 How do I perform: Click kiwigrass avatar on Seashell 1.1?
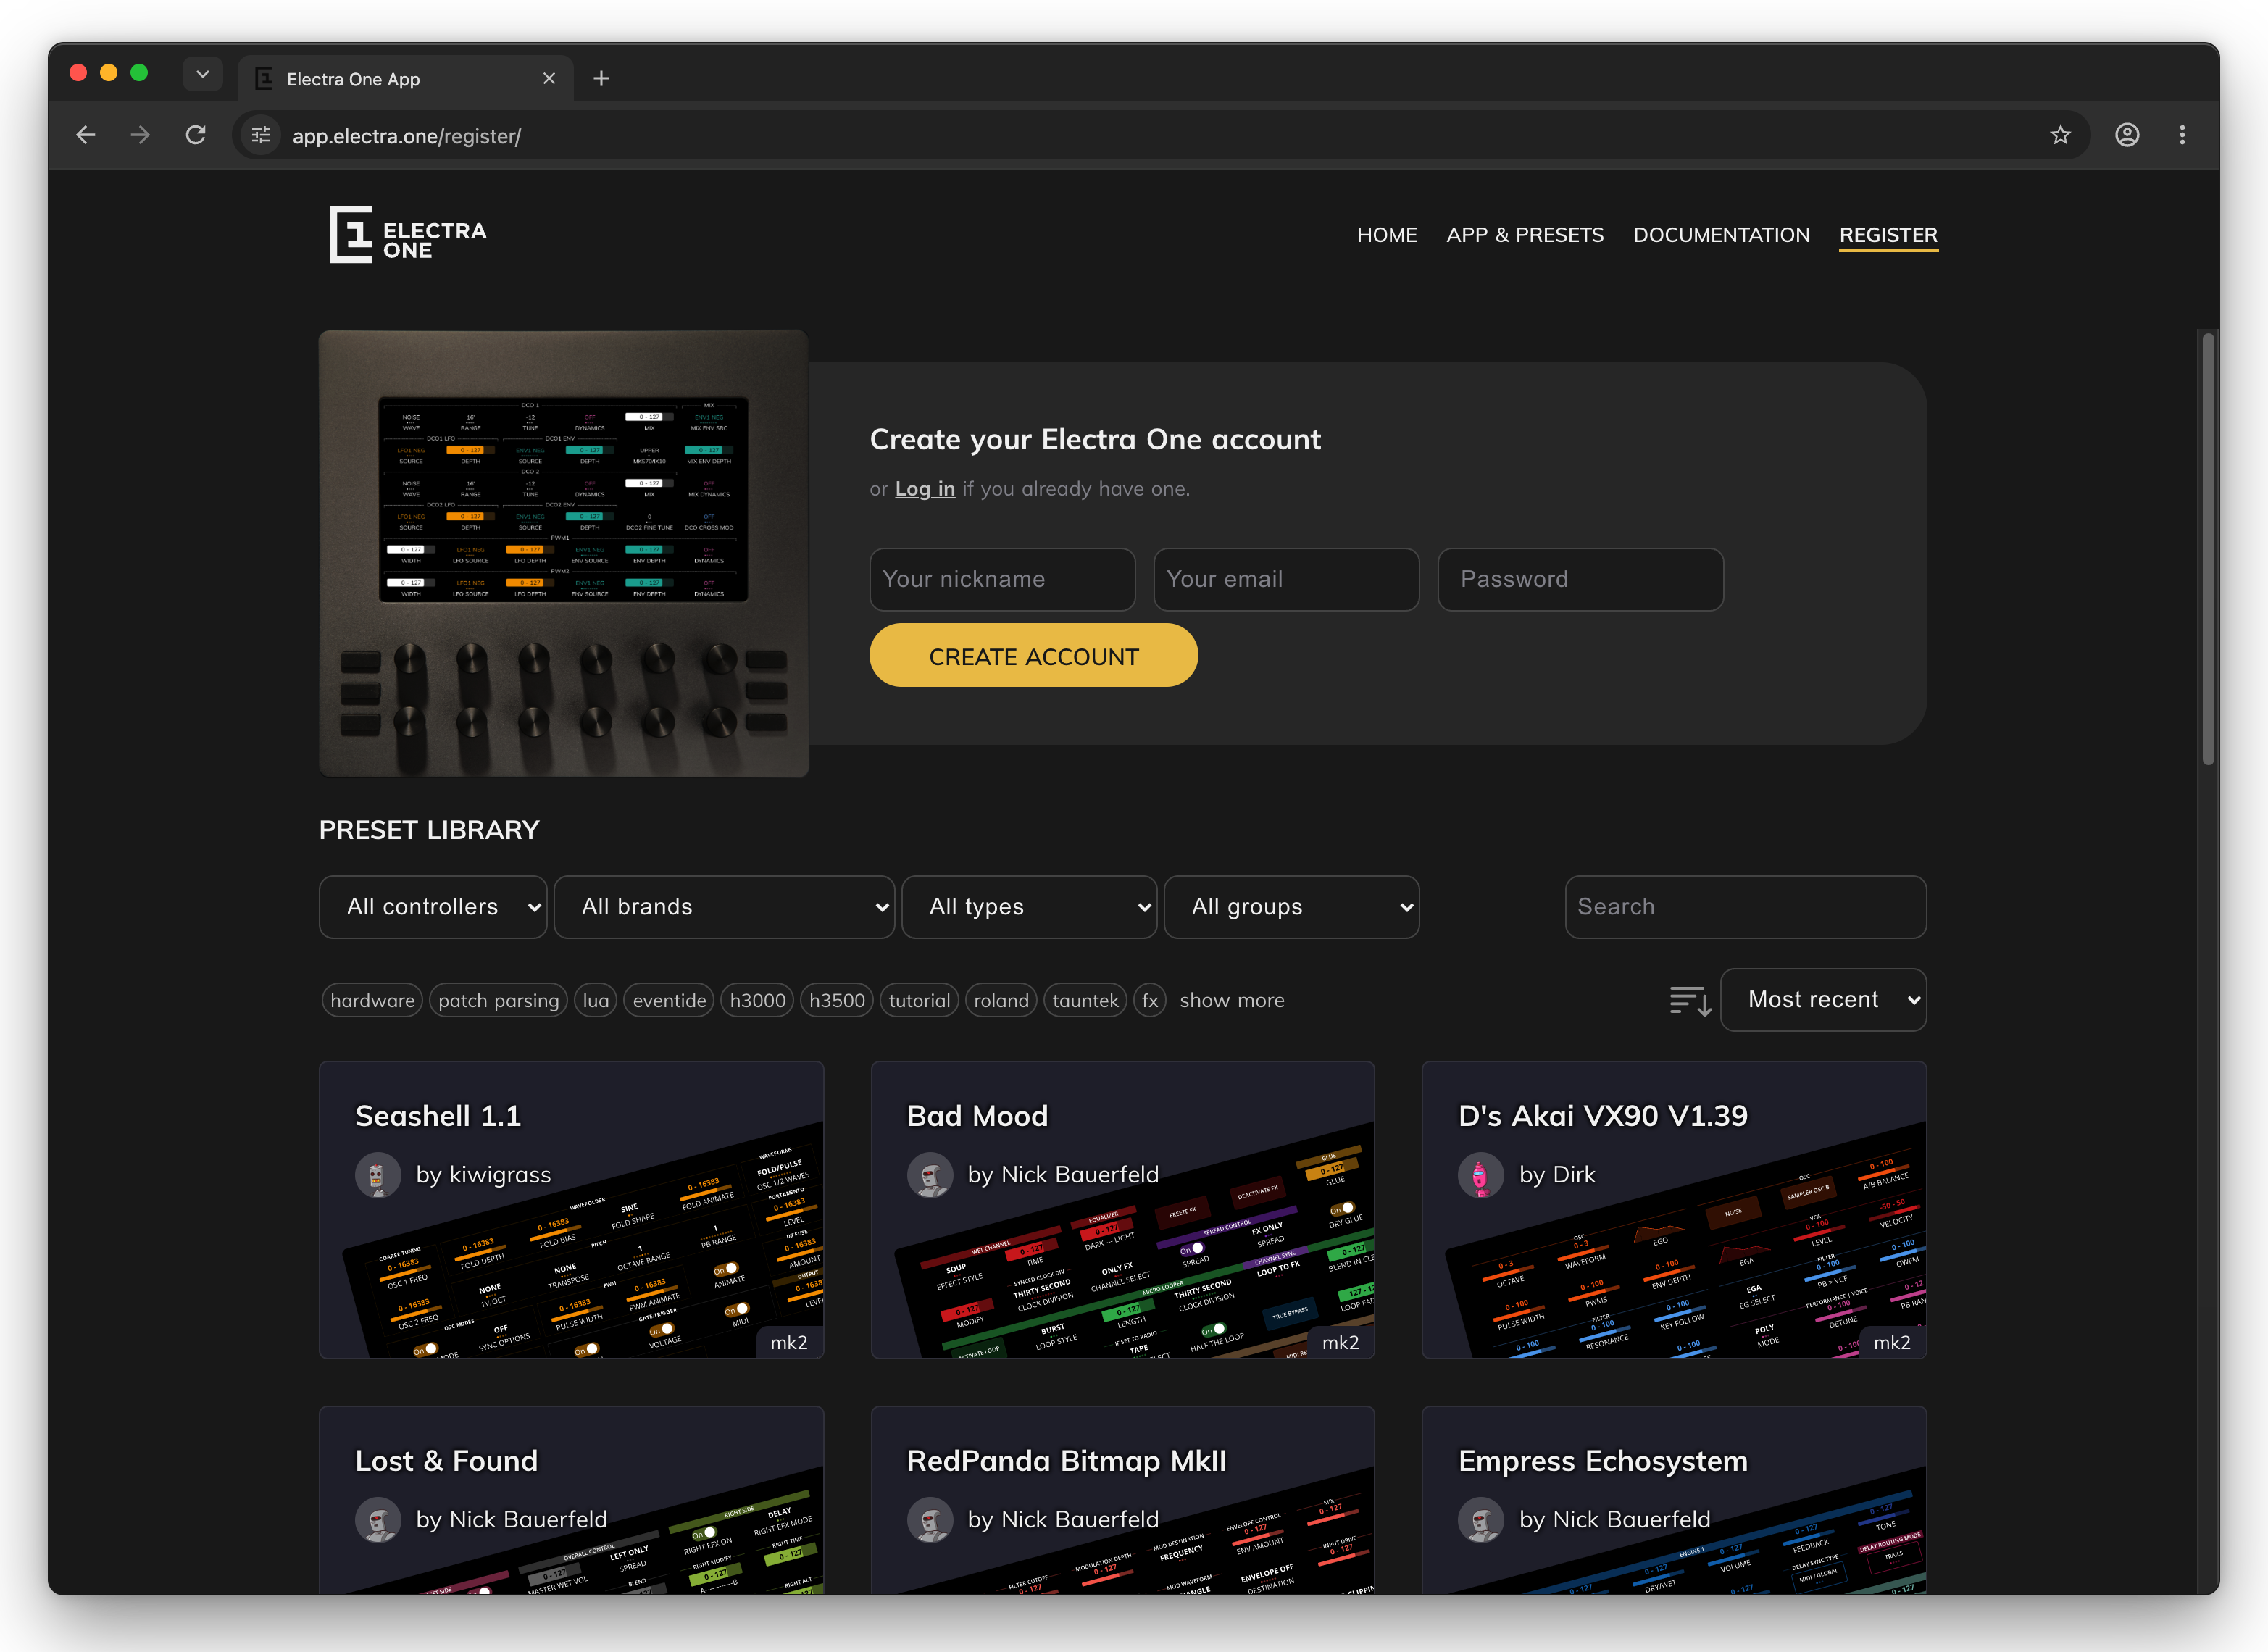click(378, 1175)
